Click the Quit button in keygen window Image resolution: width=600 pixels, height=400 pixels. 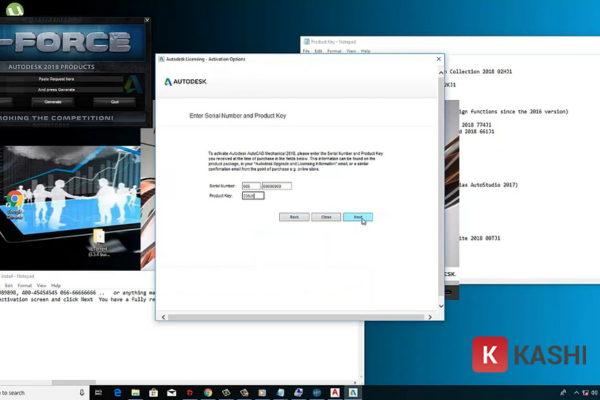coord(115,101)
